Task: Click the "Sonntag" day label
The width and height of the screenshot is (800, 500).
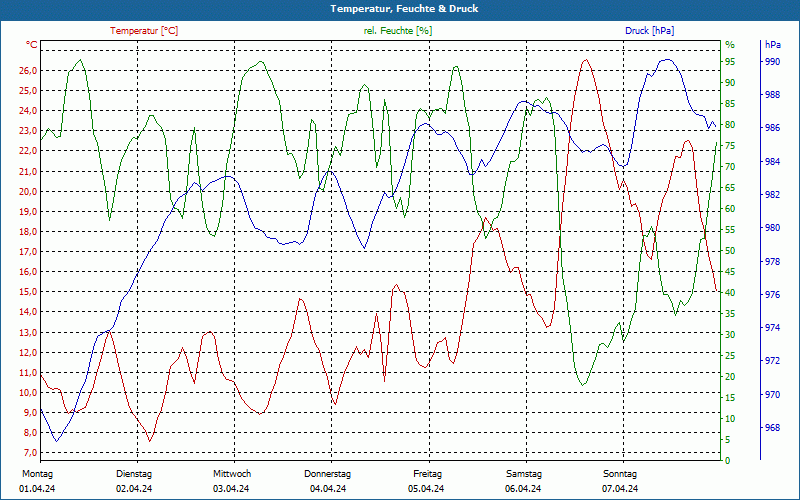Action: (620, 474)
